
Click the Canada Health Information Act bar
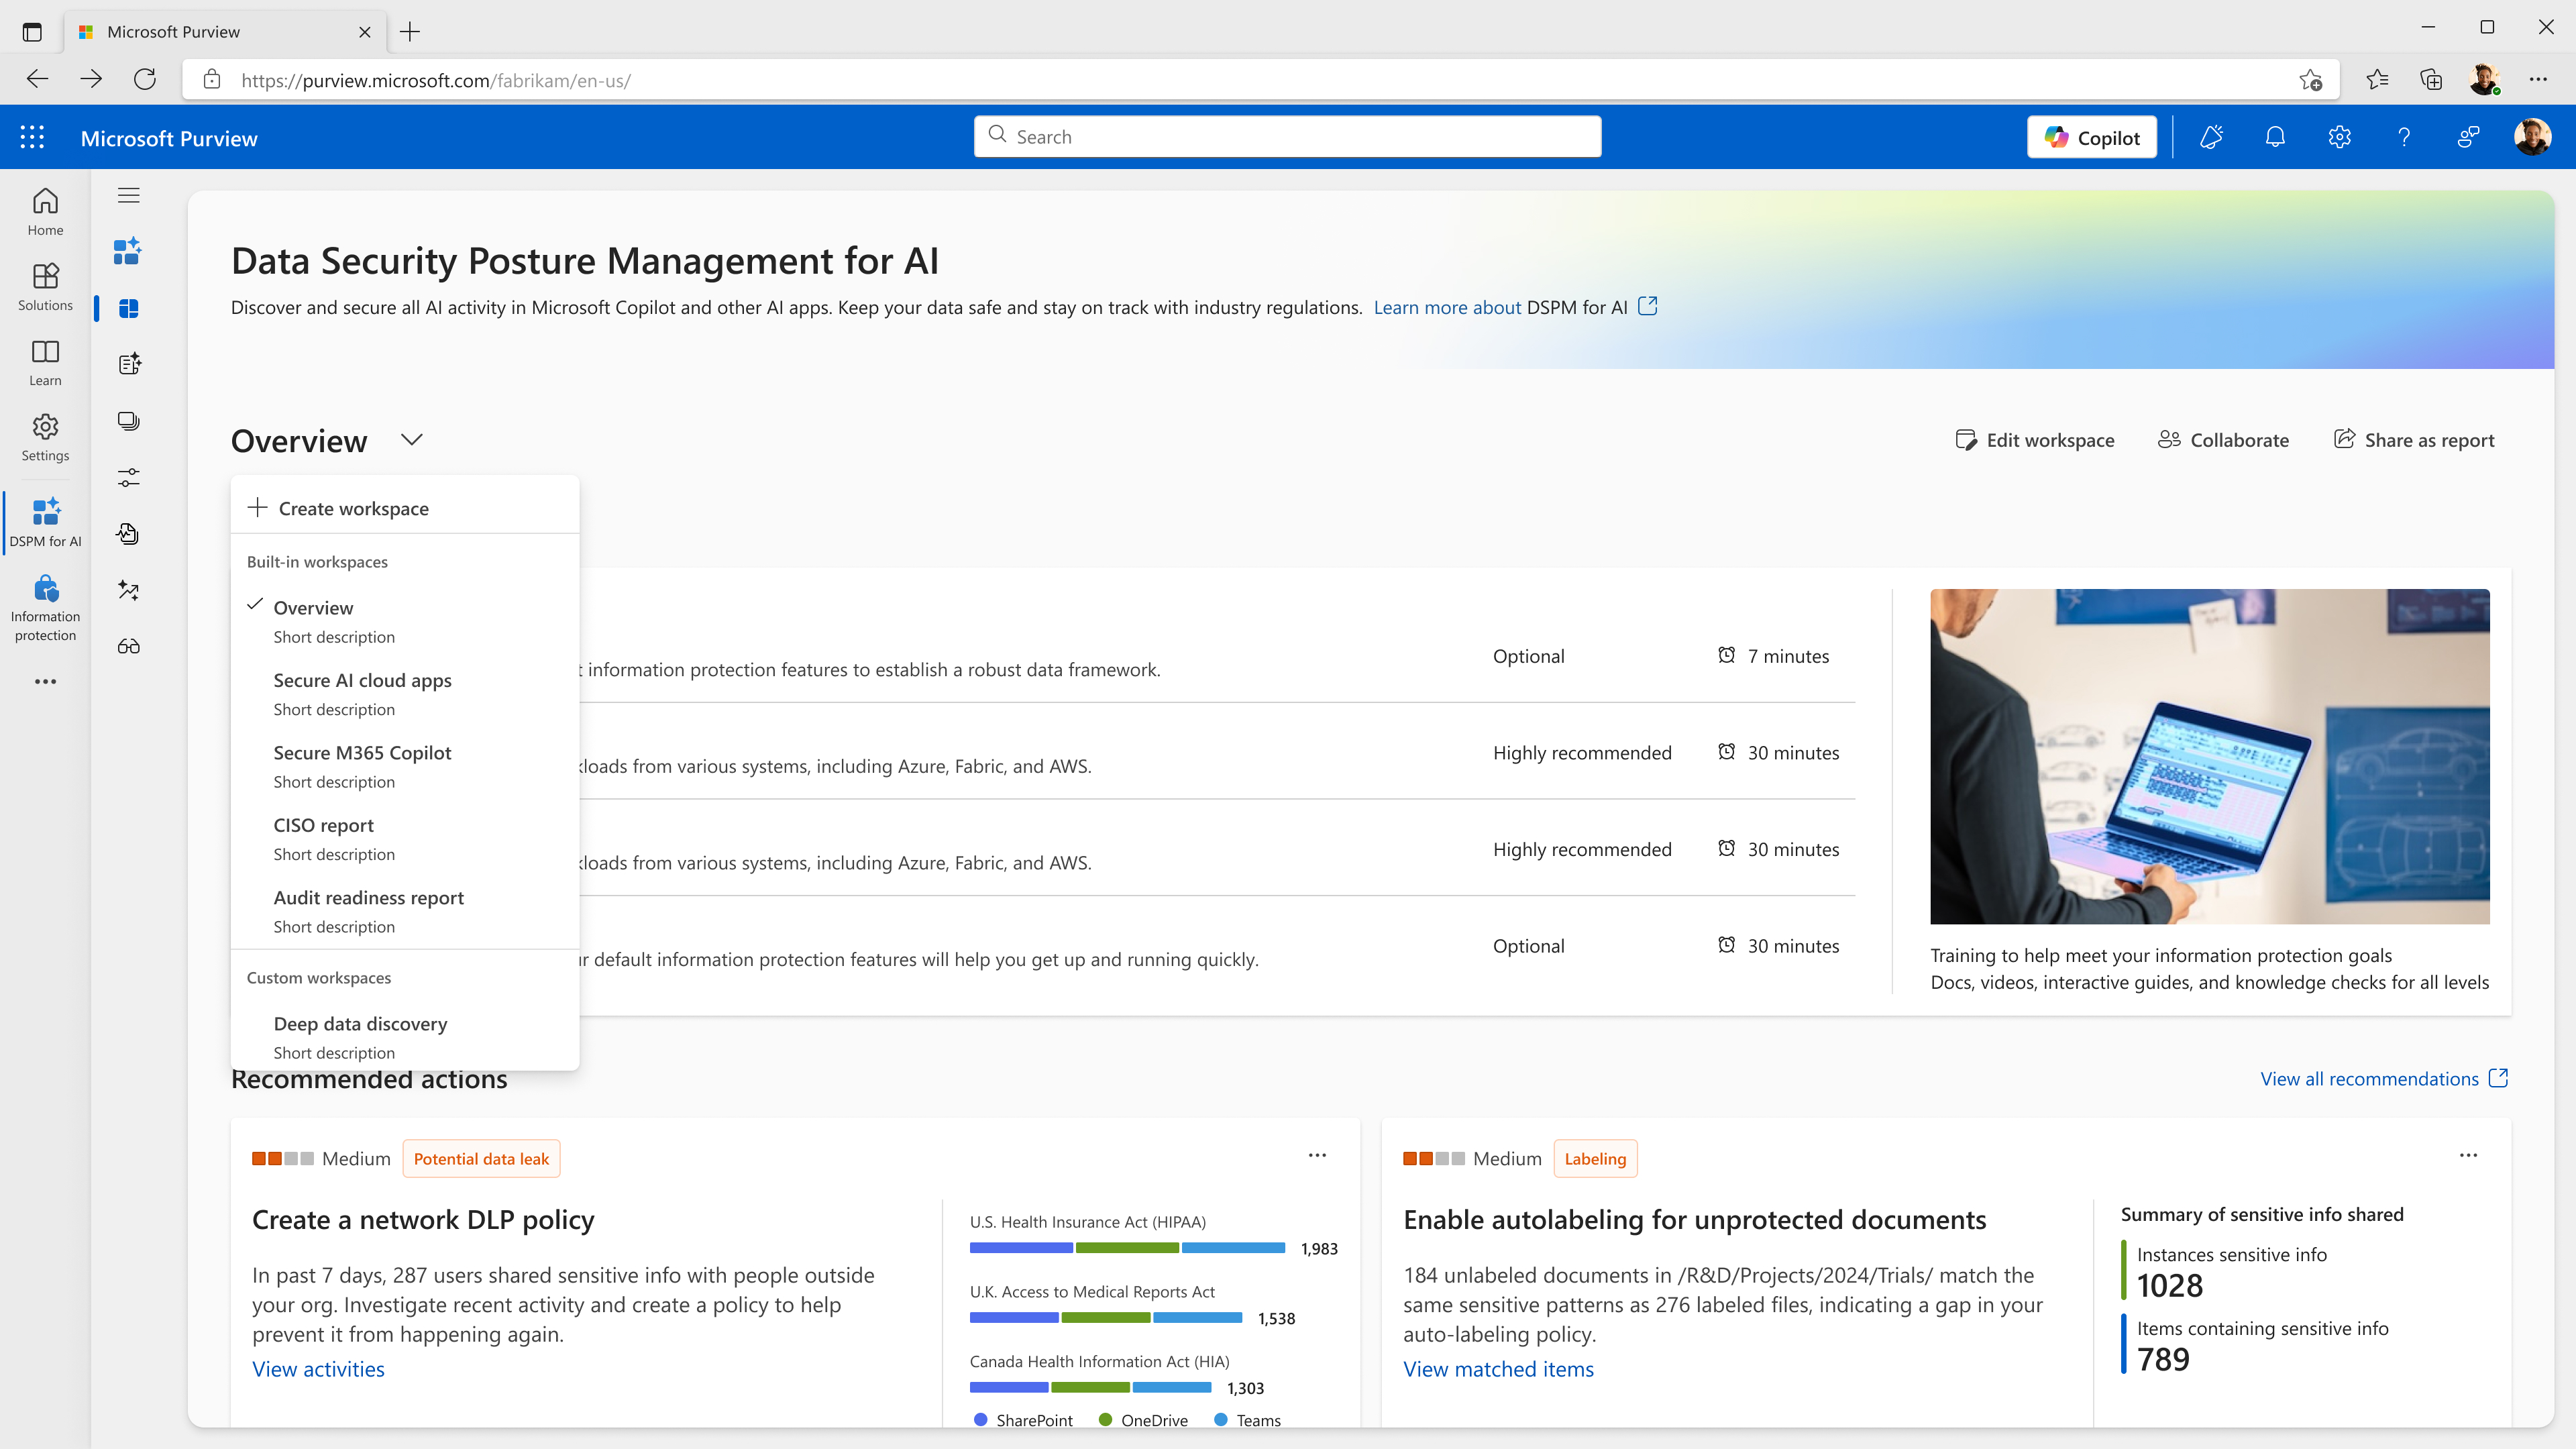click(x=1091, y=1388)
